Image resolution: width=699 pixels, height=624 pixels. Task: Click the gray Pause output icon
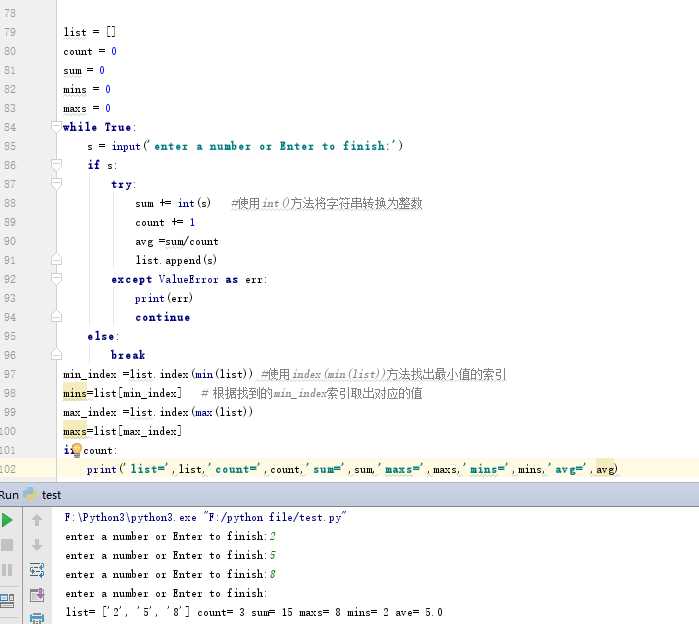[7, 570]
